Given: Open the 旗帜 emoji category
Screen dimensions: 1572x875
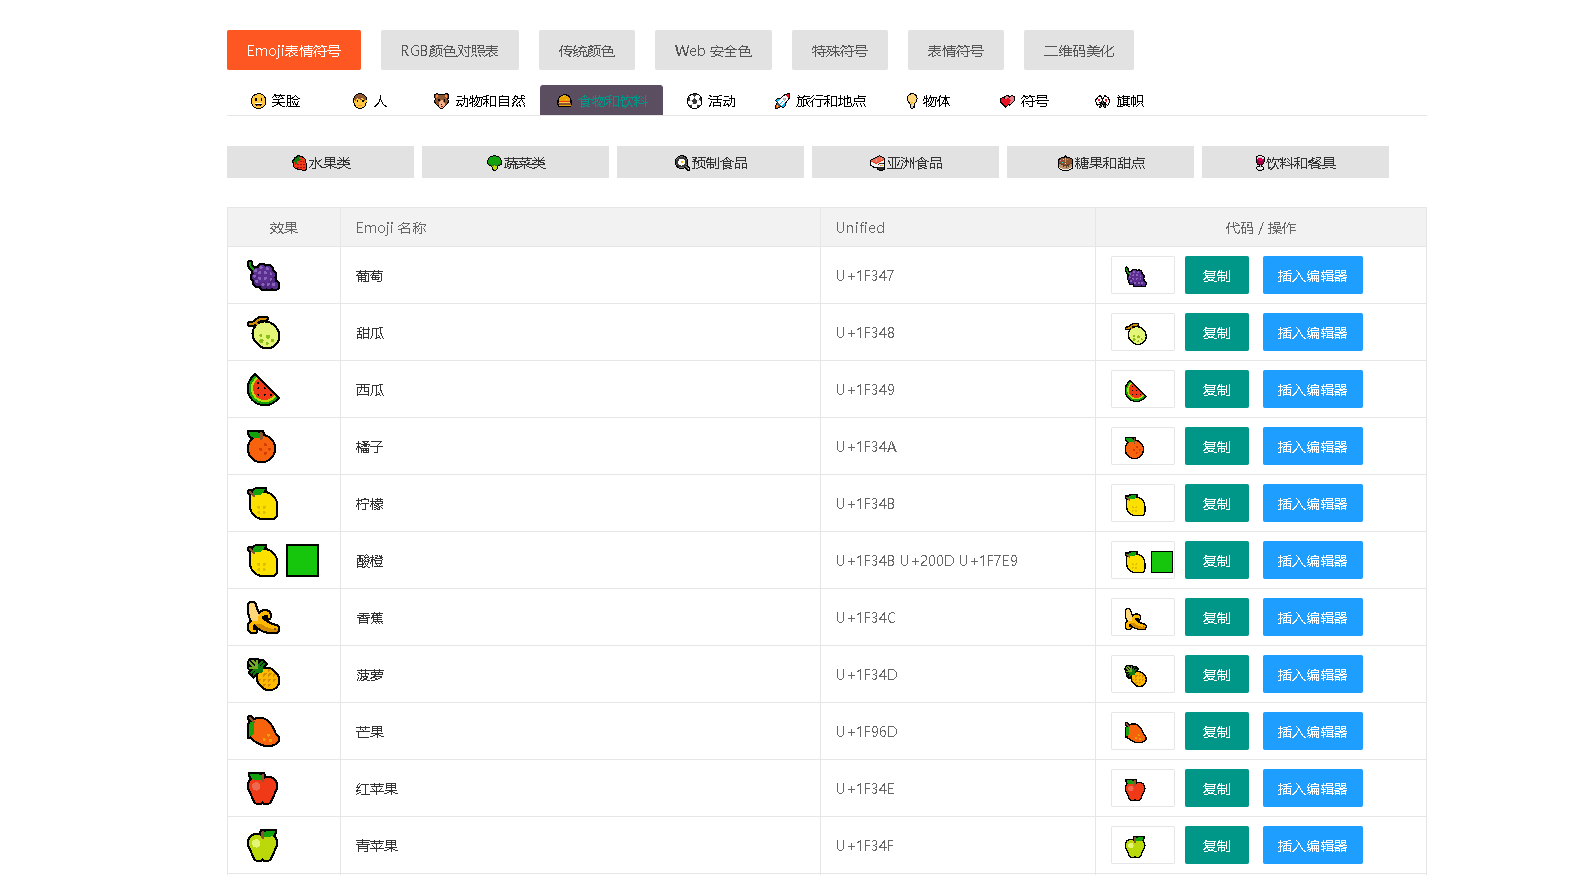Looking at the screenshot, I should 1119,101.
